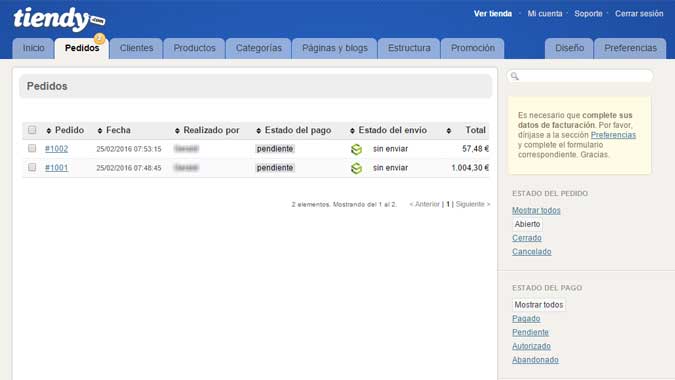Select the Abierto order status filter
The width and height of the screenshot is (675, 380).
527,224
